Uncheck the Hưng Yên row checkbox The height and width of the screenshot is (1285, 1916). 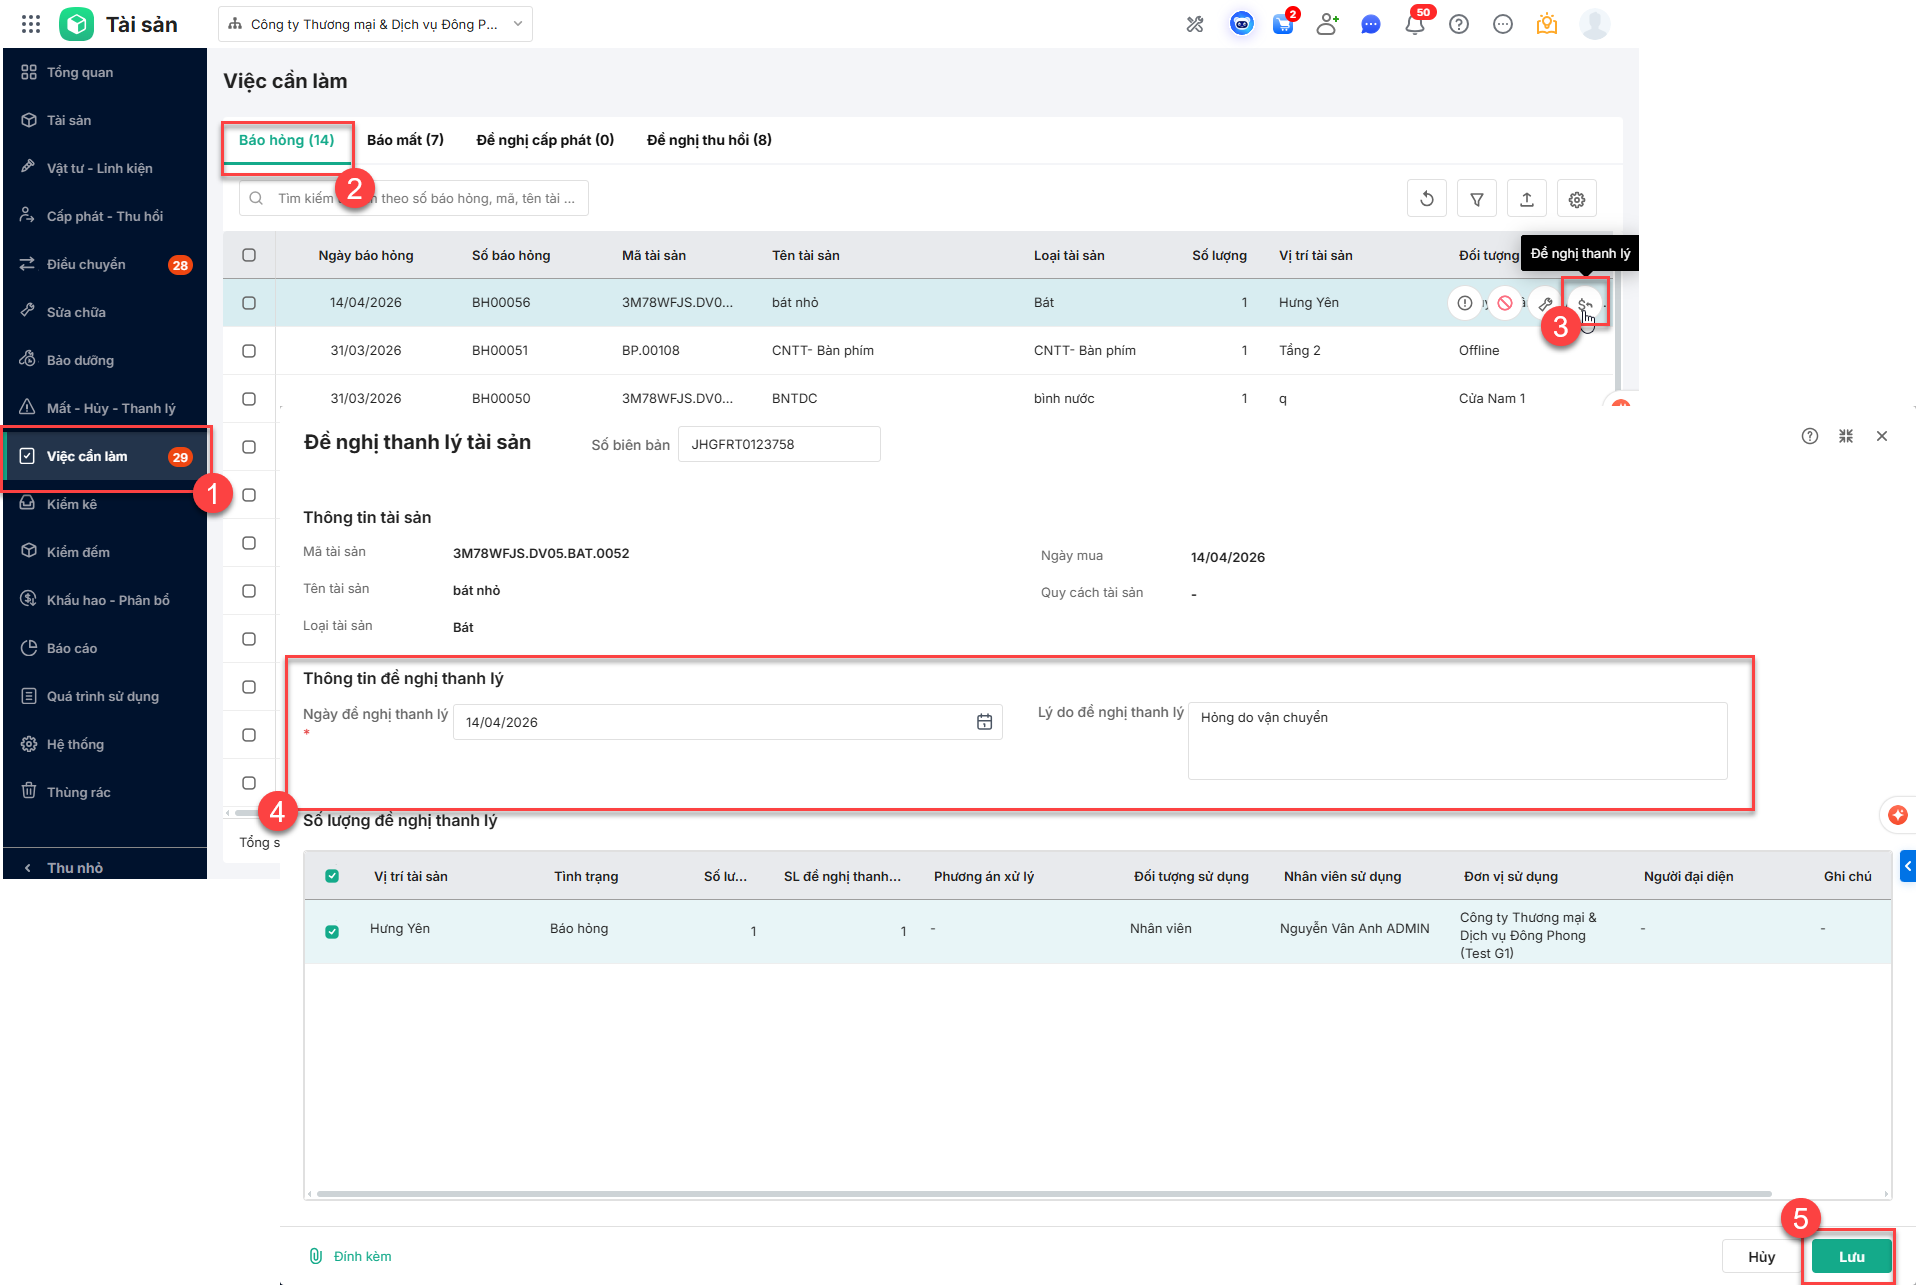pos(332,931)
